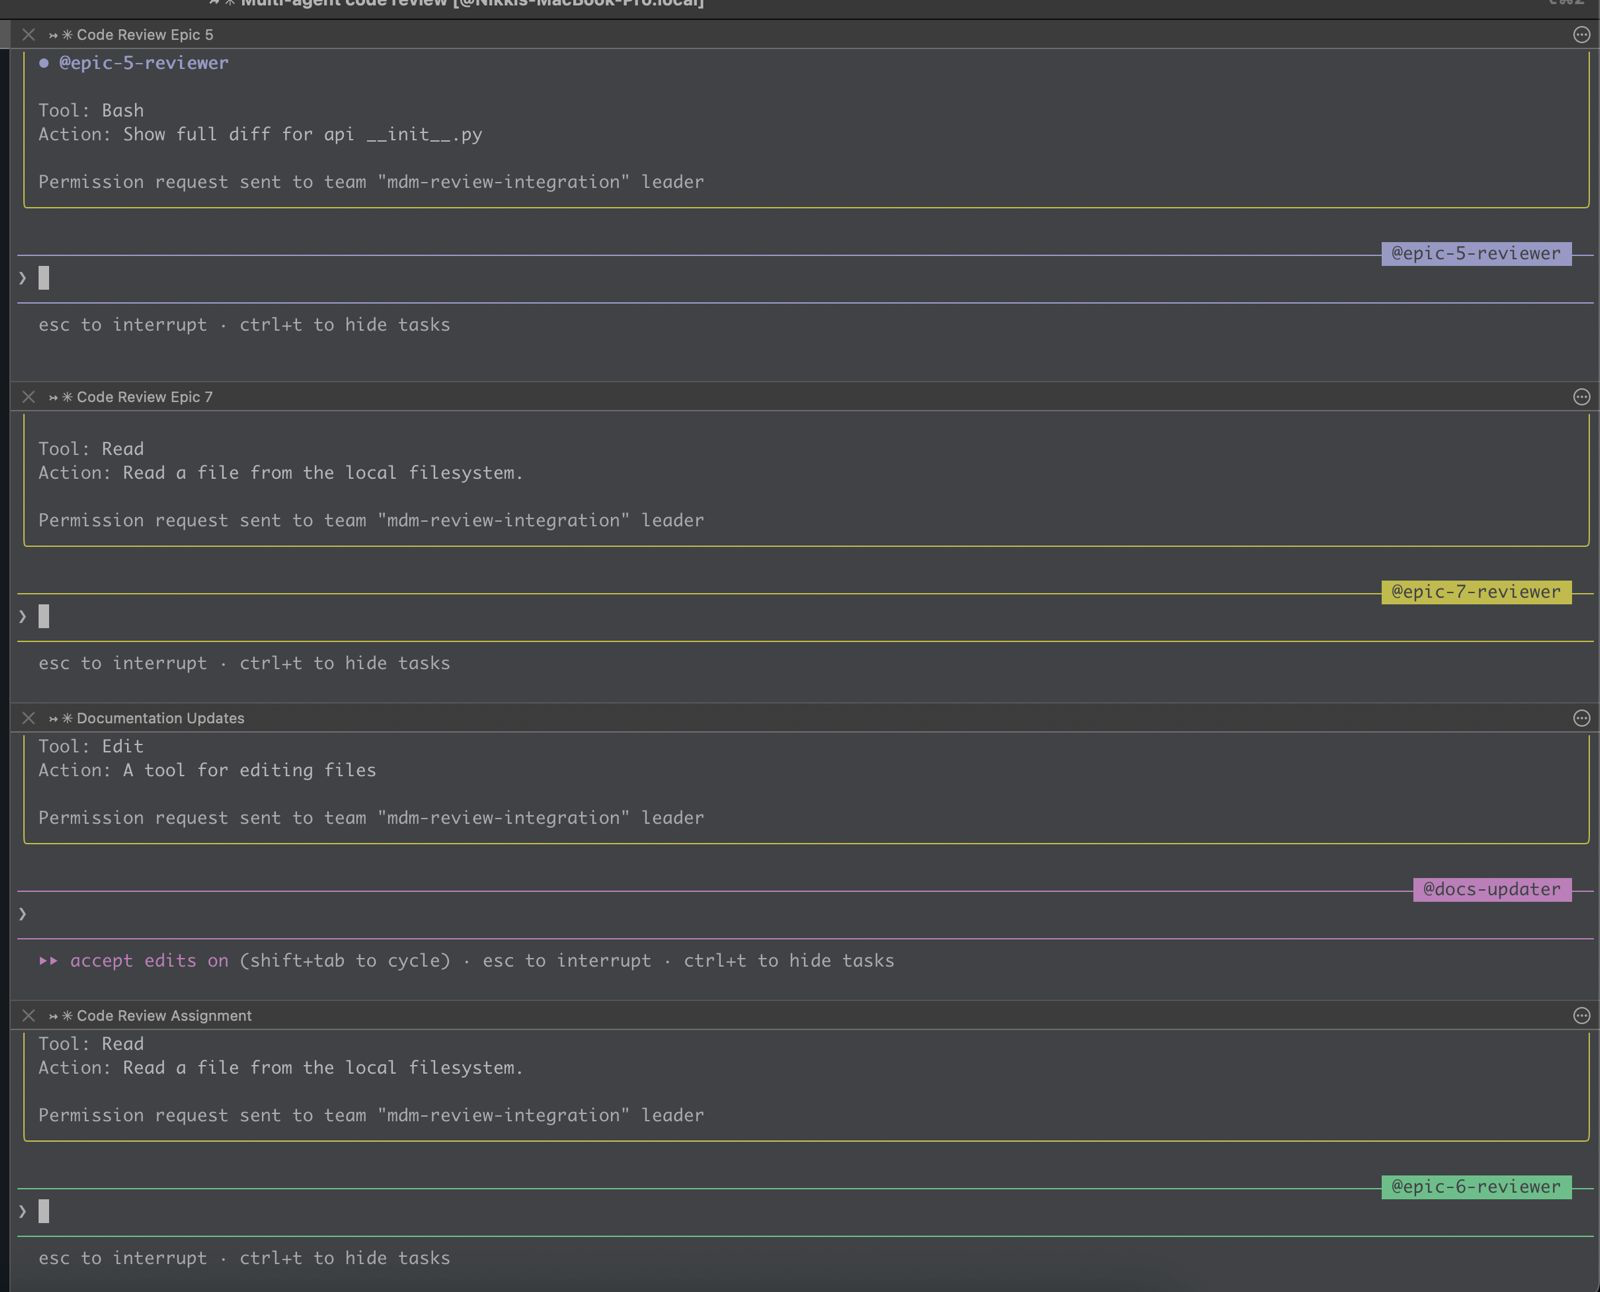Close the Code Review Epic 7 pane
This screenshot has width=1600, height=1292.
[x=28, y=397]
